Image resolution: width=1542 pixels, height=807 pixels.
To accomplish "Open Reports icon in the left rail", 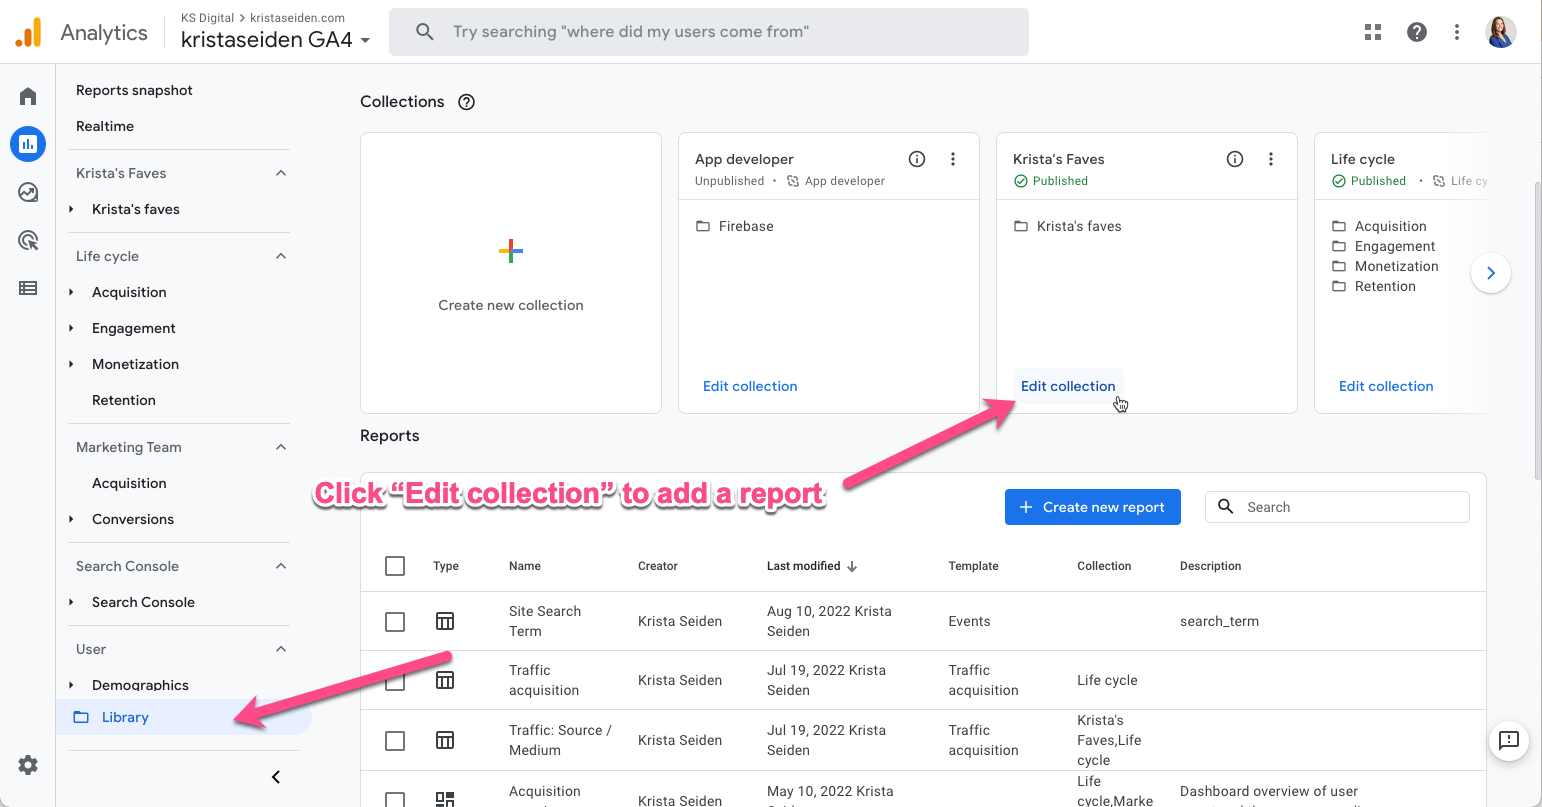I will (x=28, y=144).
